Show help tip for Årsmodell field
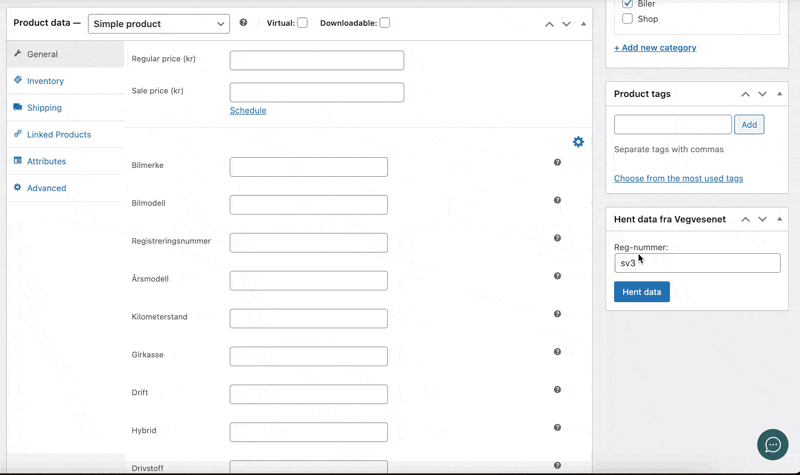Viewport: 800px width, 475px height. (557, 276)
